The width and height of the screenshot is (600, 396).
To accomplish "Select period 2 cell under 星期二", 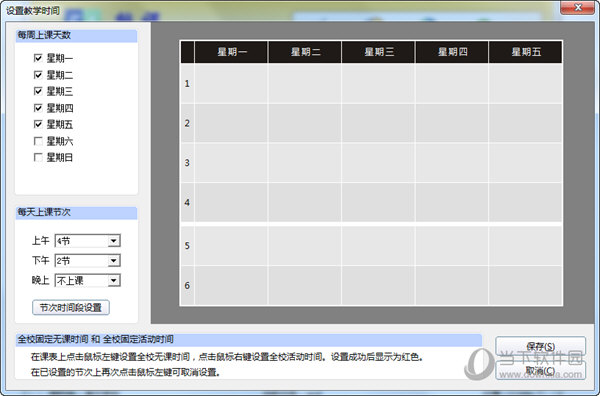I will pyautogui.click(x=305, y=123).
